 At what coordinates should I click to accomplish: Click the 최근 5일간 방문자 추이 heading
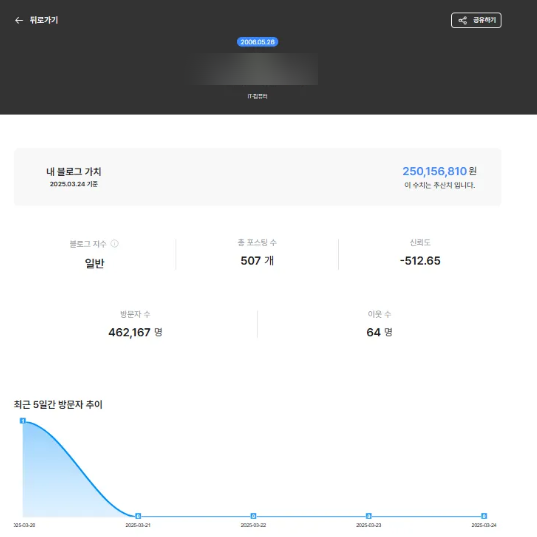[x=58, y=404]
